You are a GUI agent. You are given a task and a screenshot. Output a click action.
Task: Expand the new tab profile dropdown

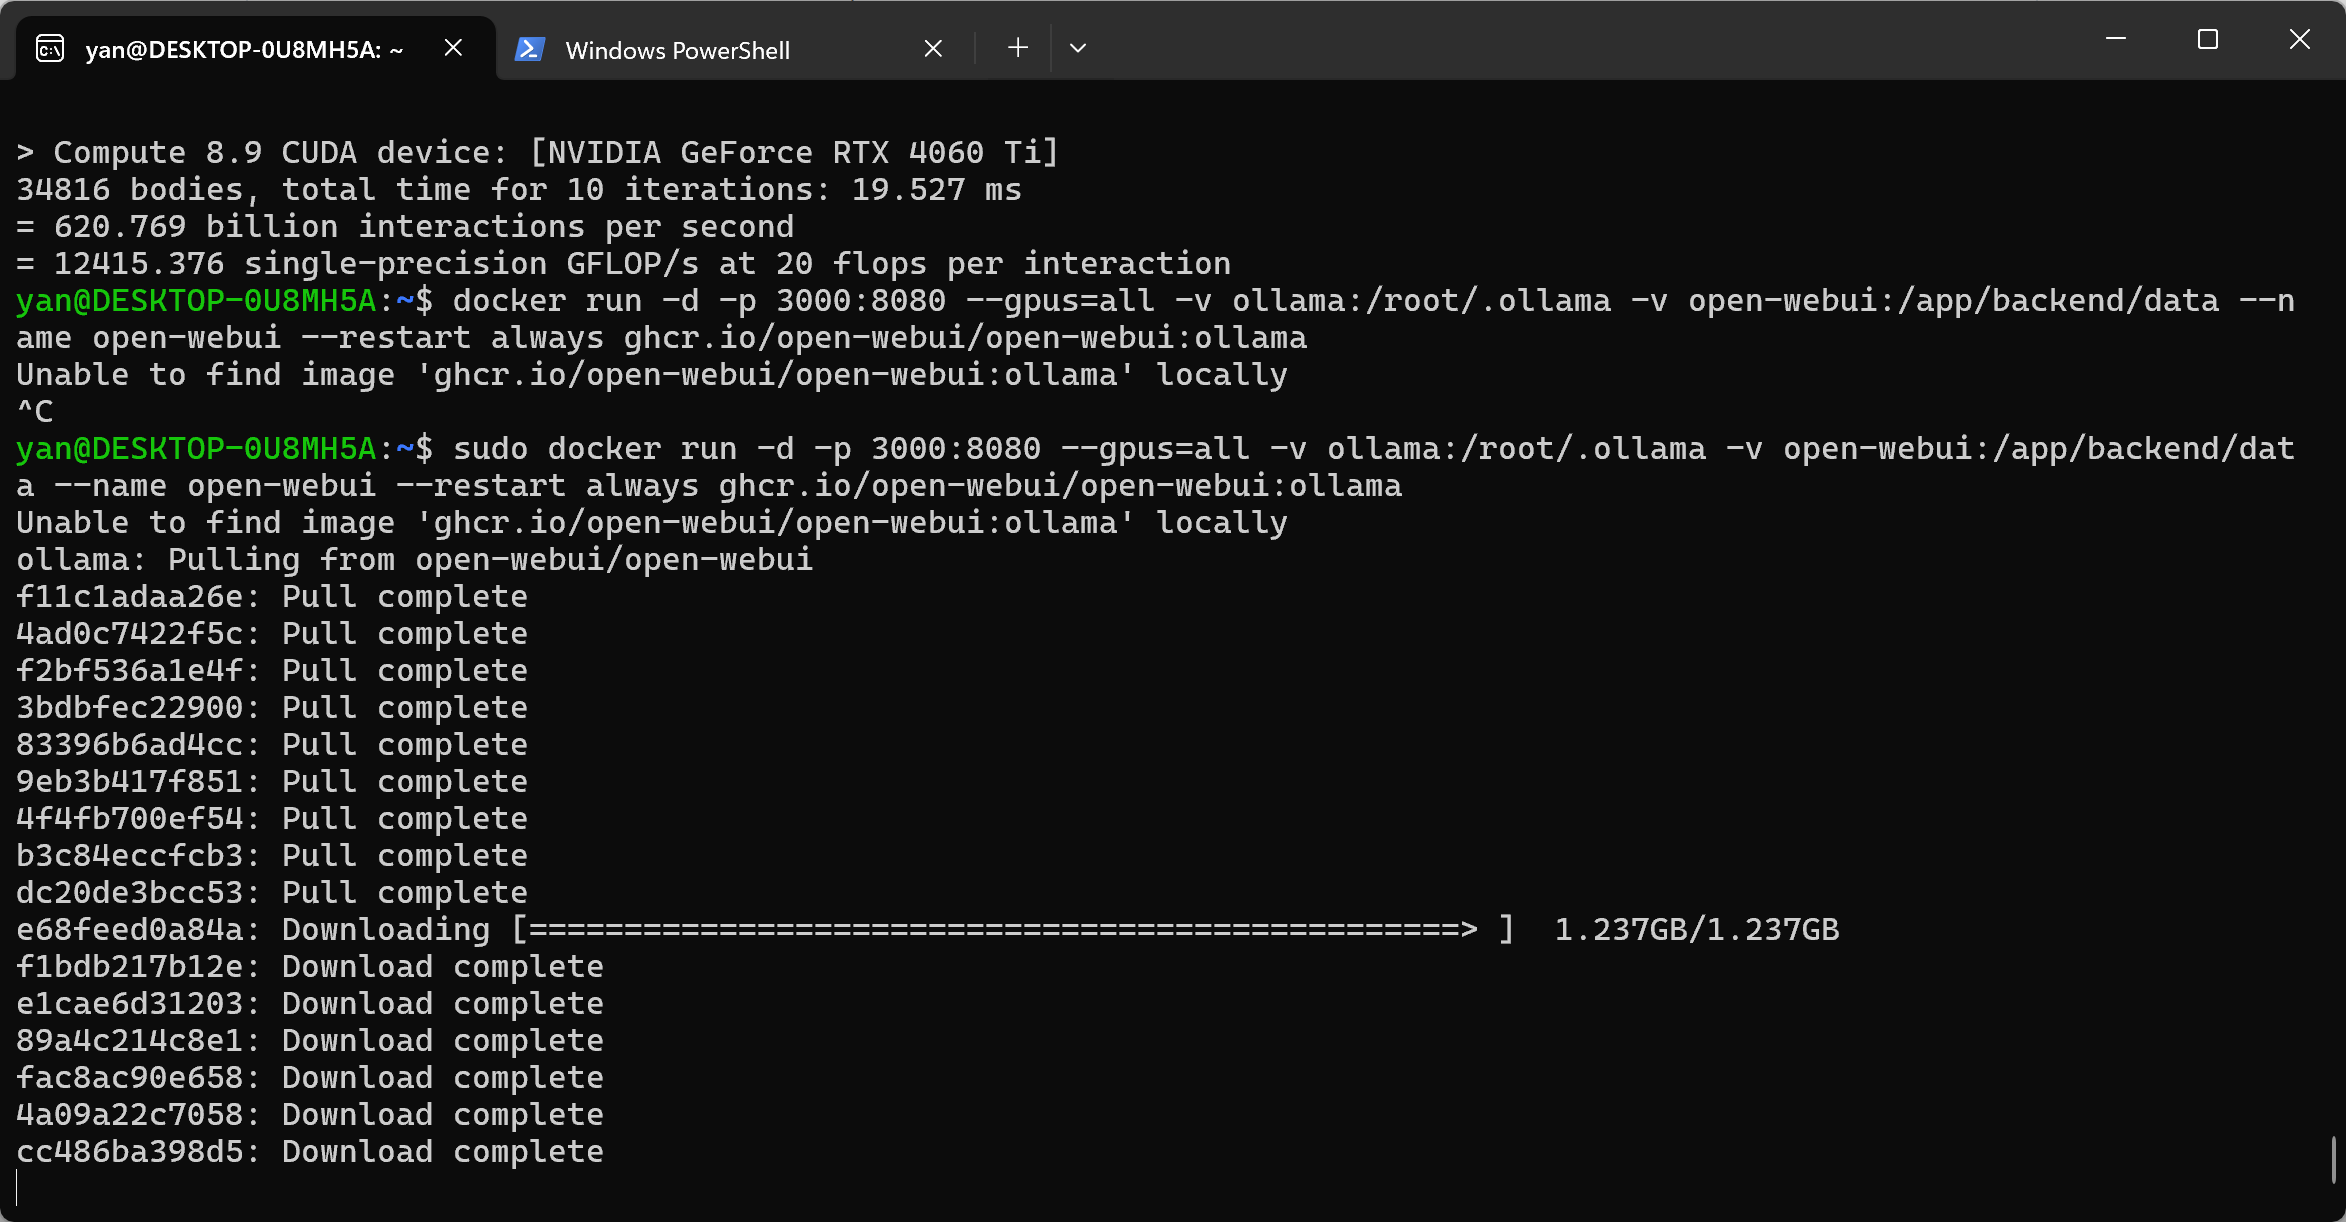[1077, 47]
